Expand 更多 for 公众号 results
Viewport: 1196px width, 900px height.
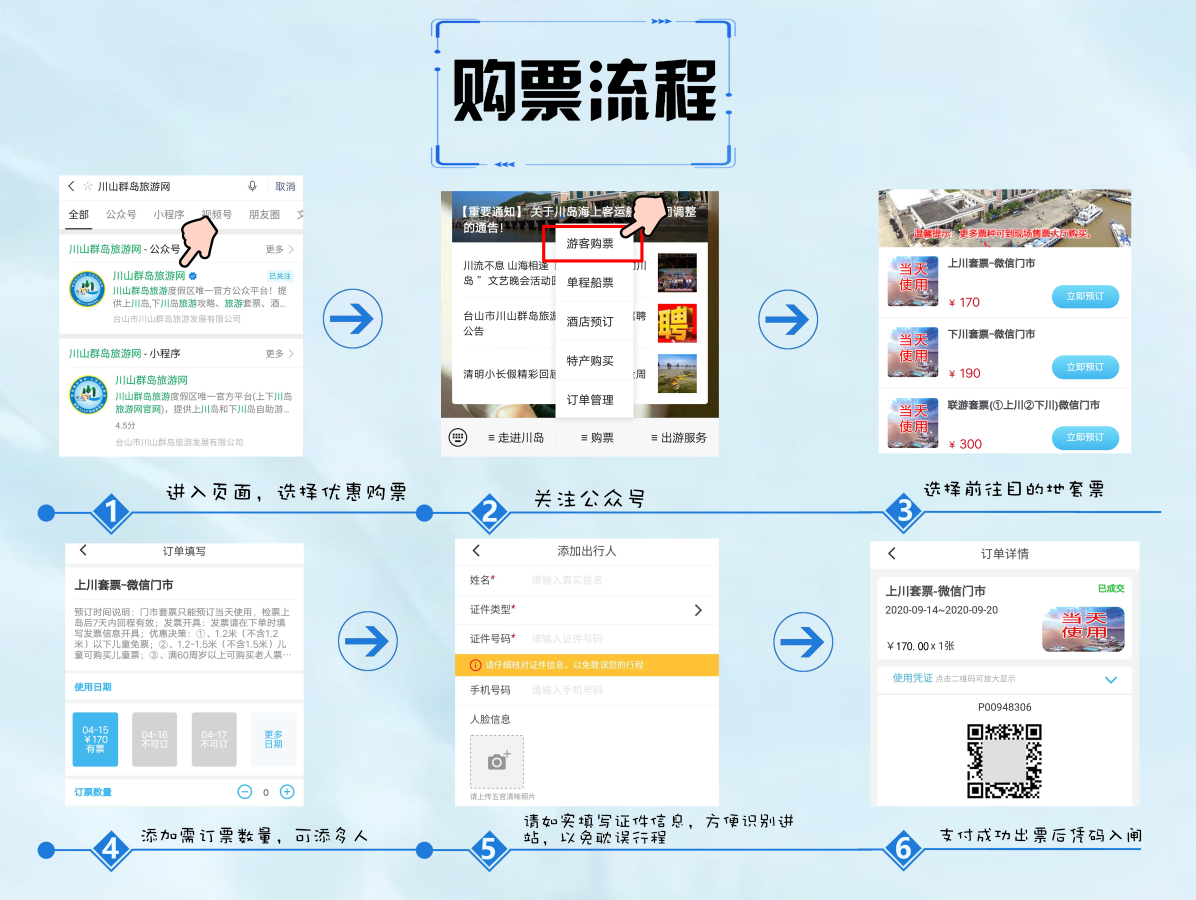[x=280, y=249]
